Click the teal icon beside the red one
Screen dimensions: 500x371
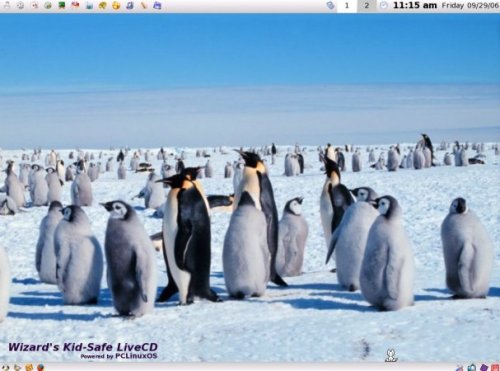pos(89,5)
